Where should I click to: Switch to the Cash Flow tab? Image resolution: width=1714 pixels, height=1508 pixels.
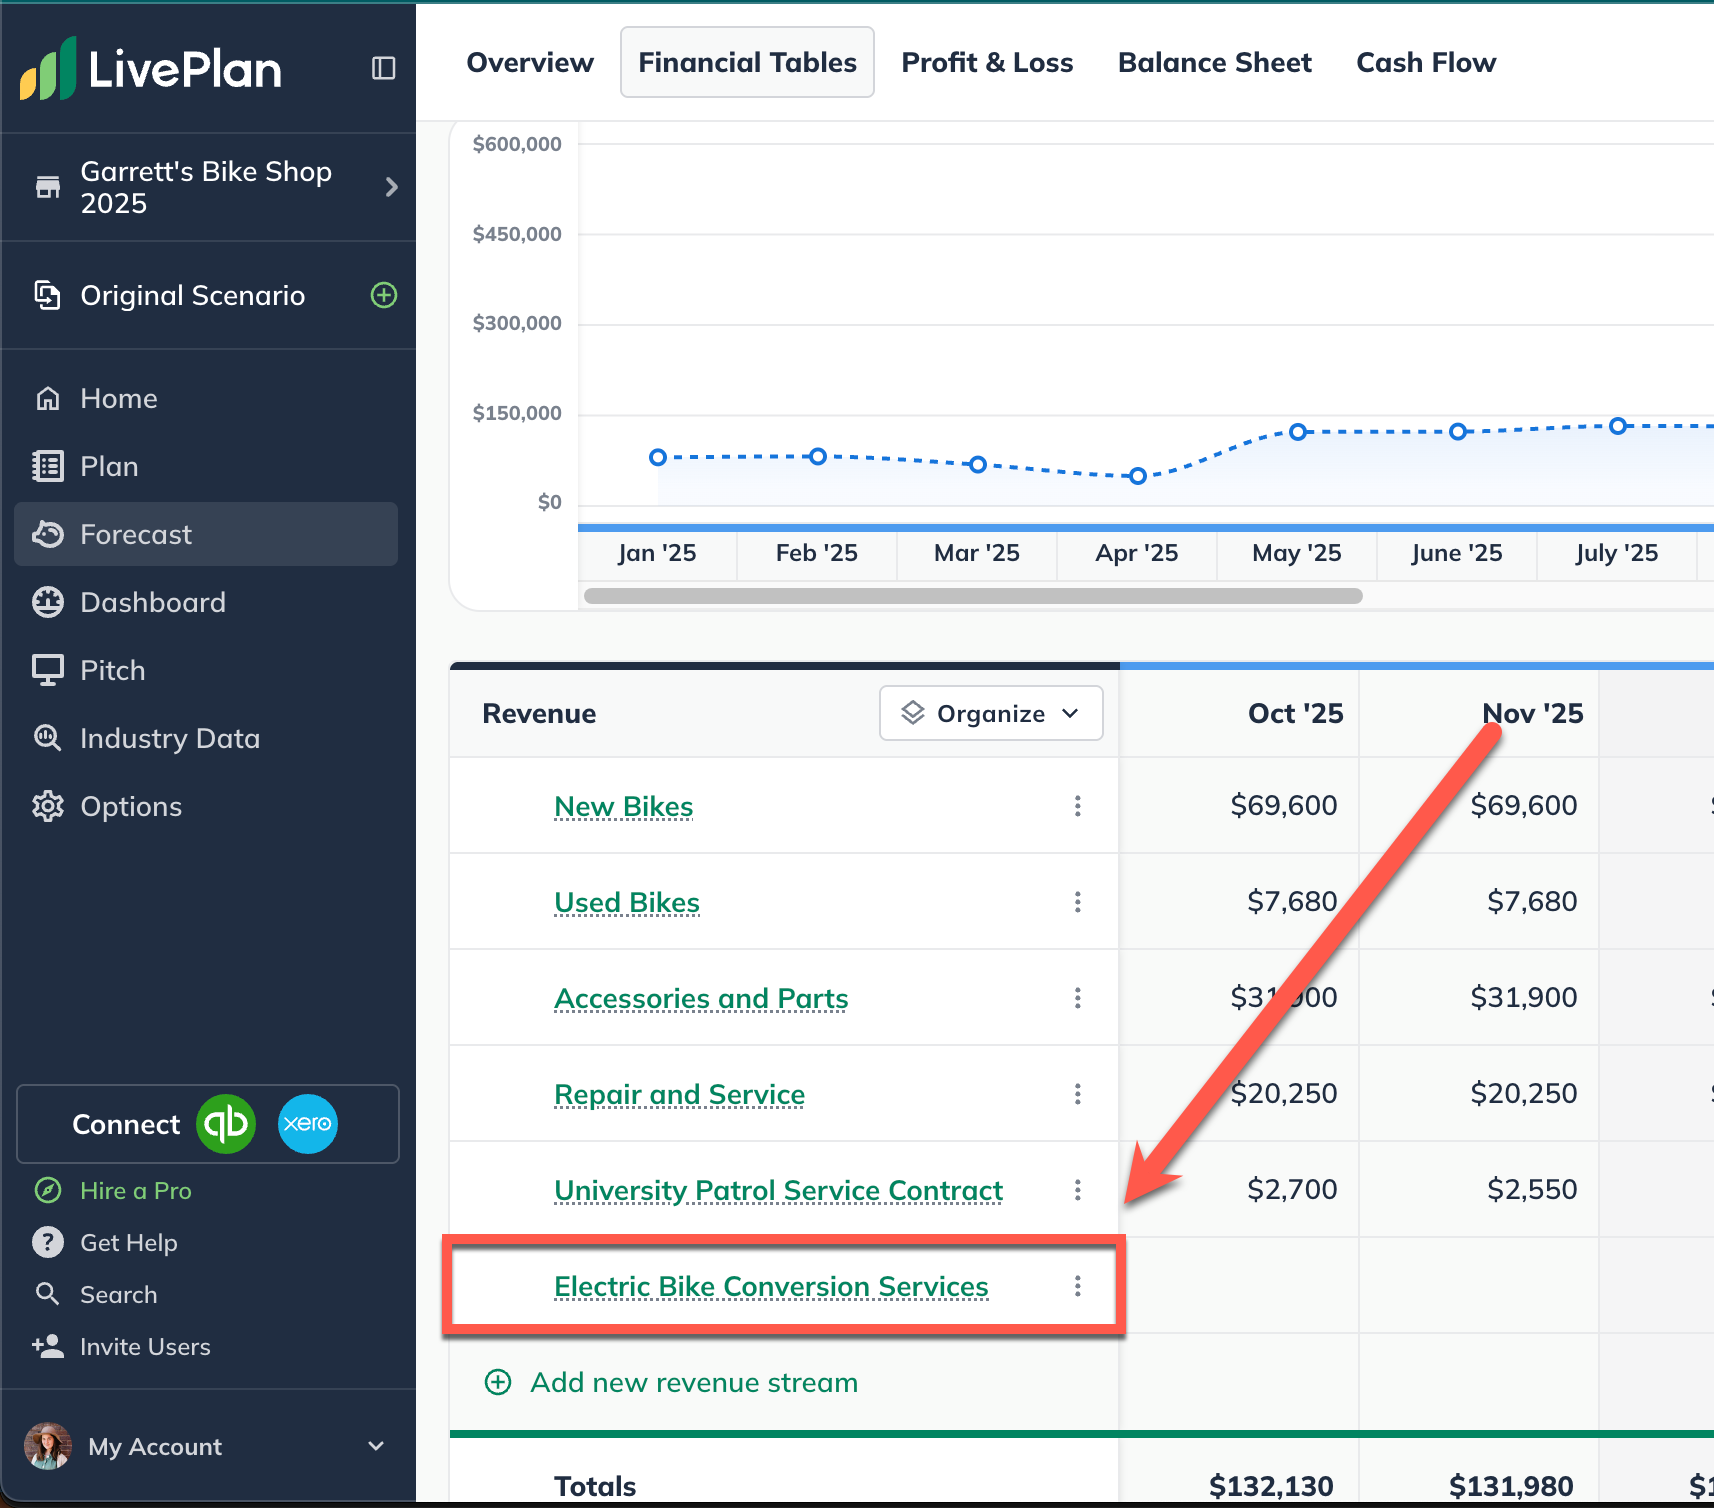[x=1425, y=62]
